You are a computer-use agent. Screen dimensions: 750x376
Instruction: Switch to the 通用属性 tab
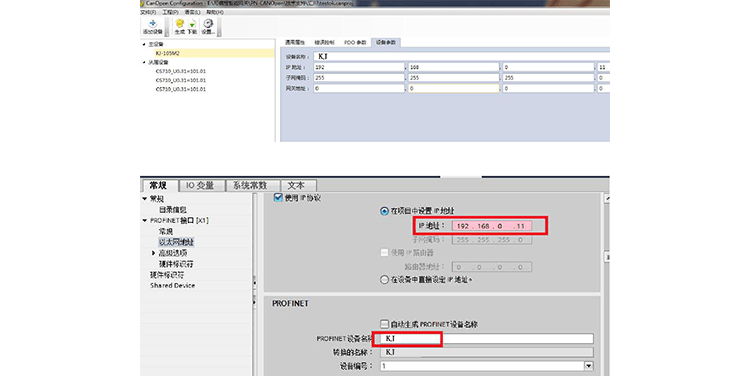[x=295, y=43]
